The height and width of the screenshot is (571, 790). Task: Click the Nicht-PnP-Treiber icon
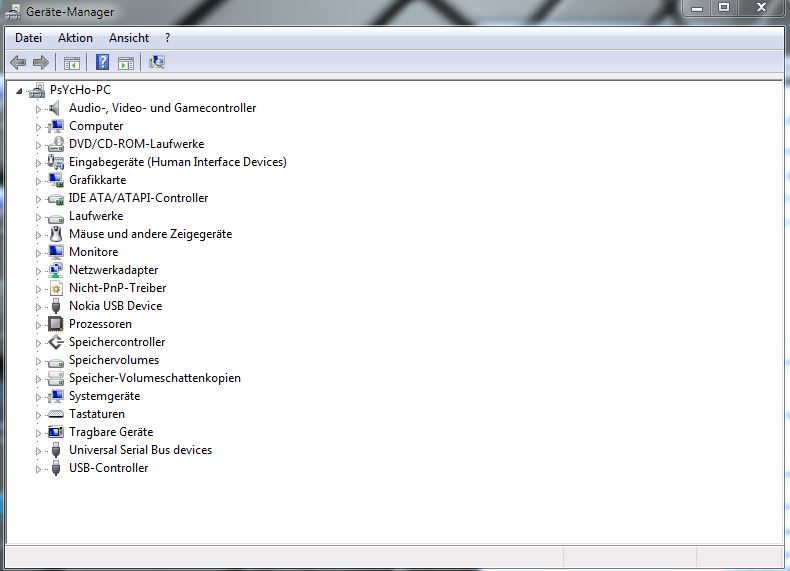tap(56, 288)
